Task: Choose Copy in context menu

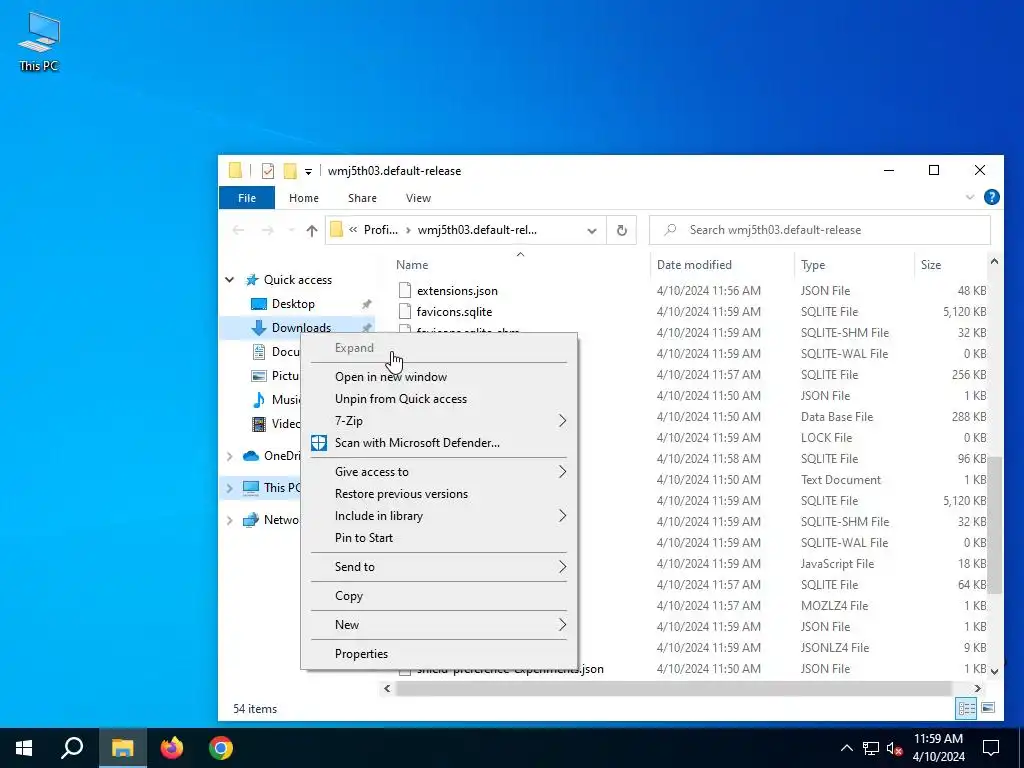Action: click(349, 596)
